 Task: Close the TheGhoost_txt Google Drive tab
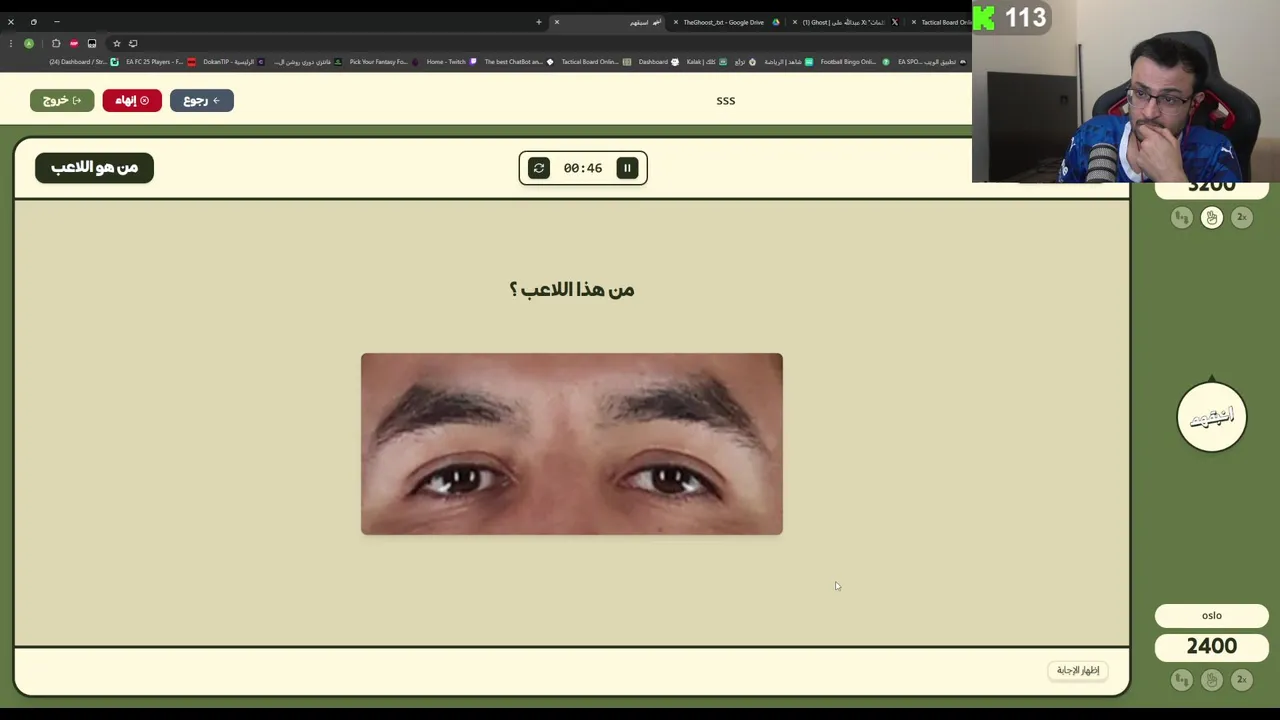(676, 22)
